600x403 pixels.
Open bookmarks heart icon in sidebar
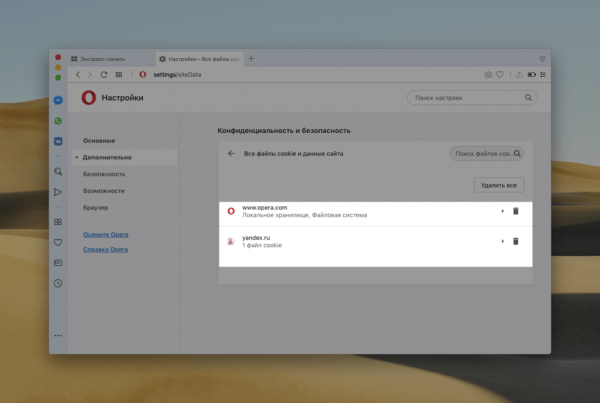click(58, 242)
